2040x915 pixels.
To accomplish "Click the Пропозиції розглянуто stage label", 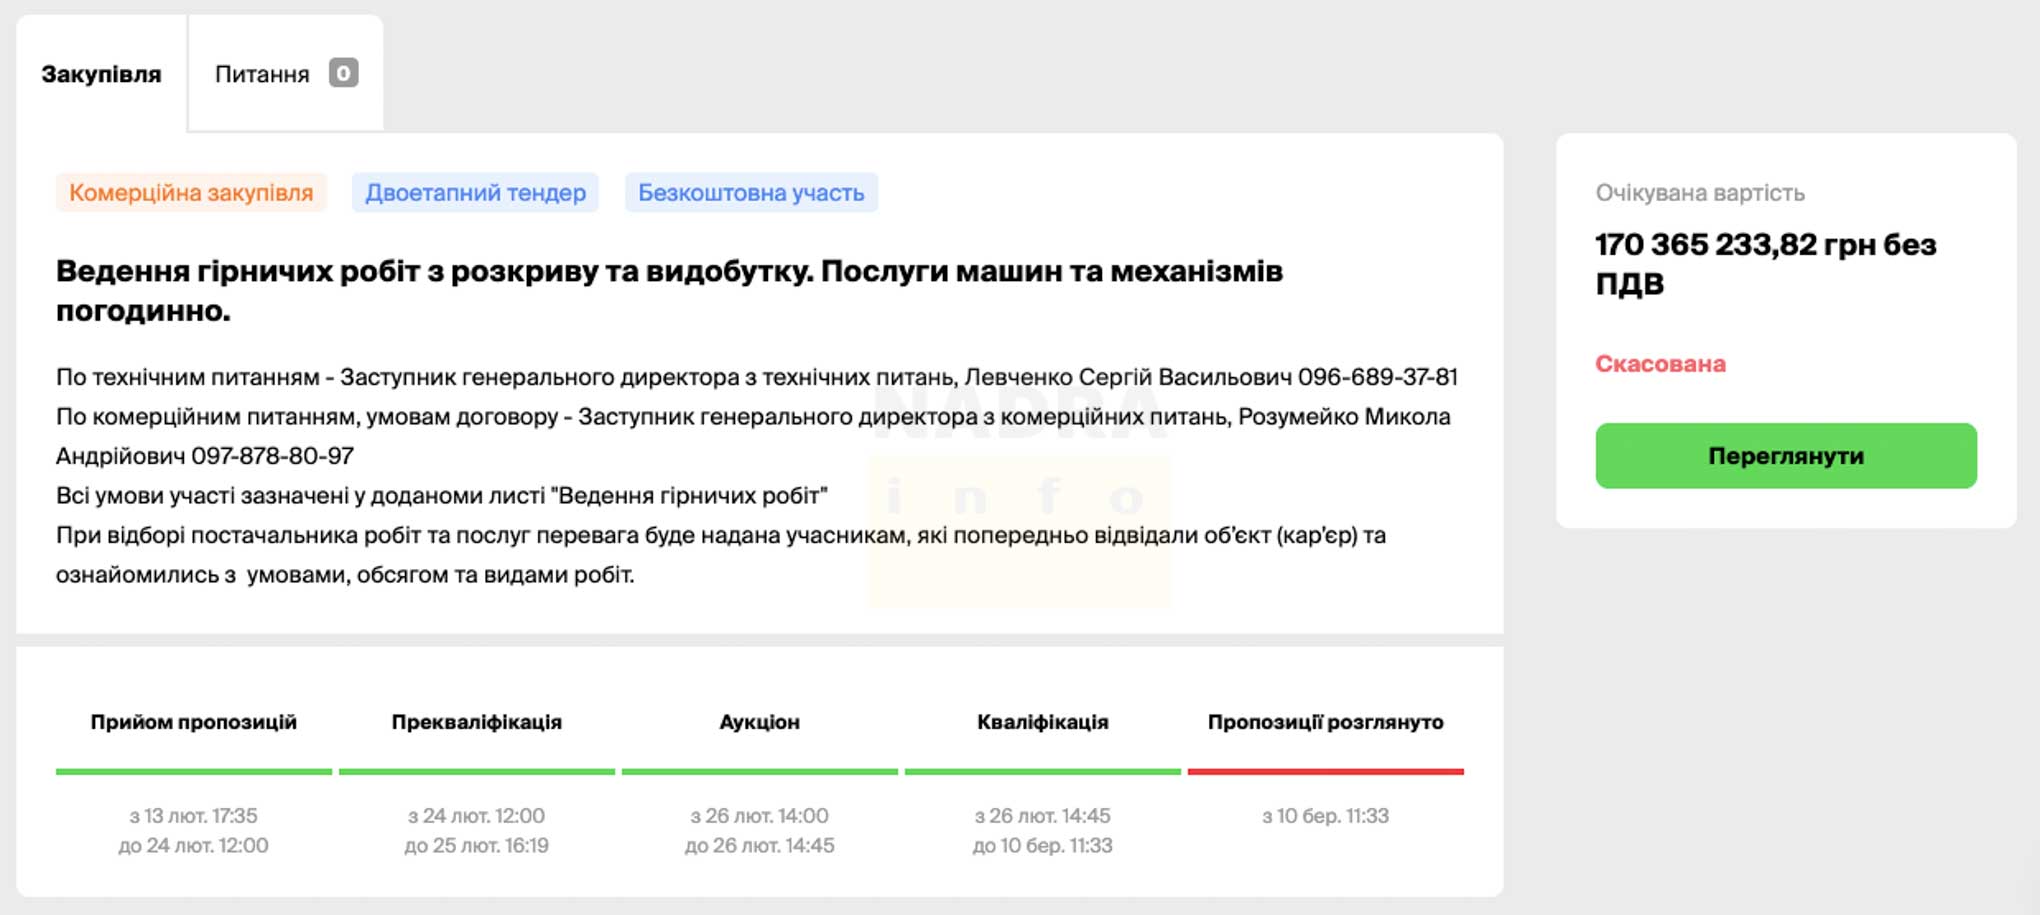I will pos(1325,722).
